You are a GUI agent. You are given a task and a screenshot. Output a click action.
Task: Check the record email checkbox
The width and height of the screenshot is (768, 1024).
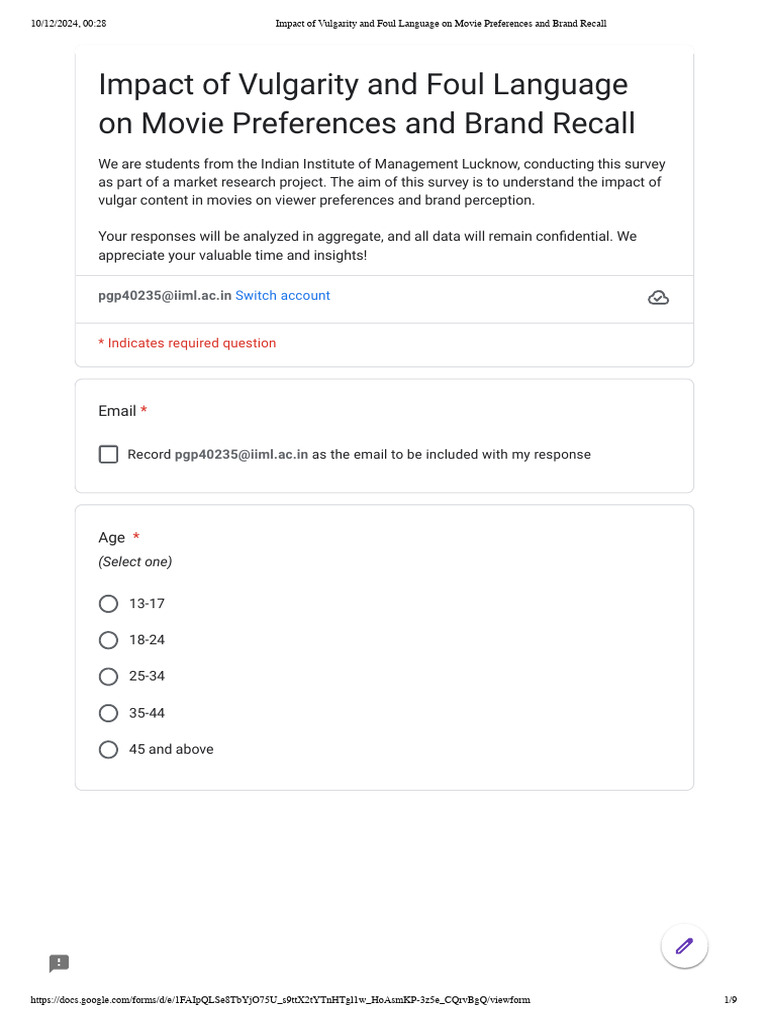109,455
